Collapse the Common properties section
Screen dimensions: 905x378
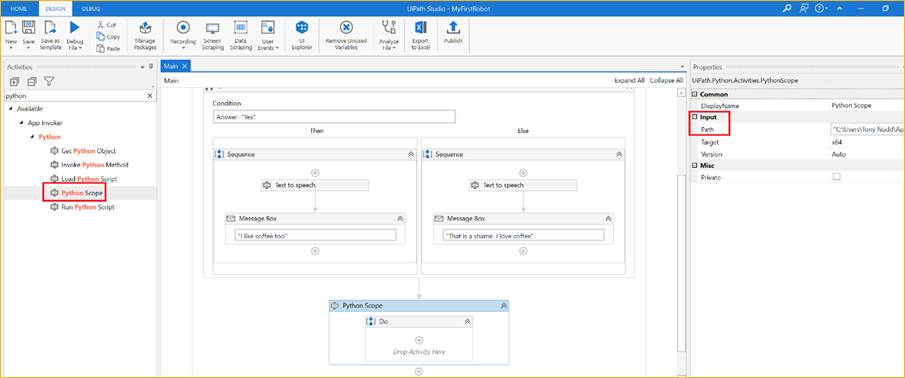pos(695,94)
